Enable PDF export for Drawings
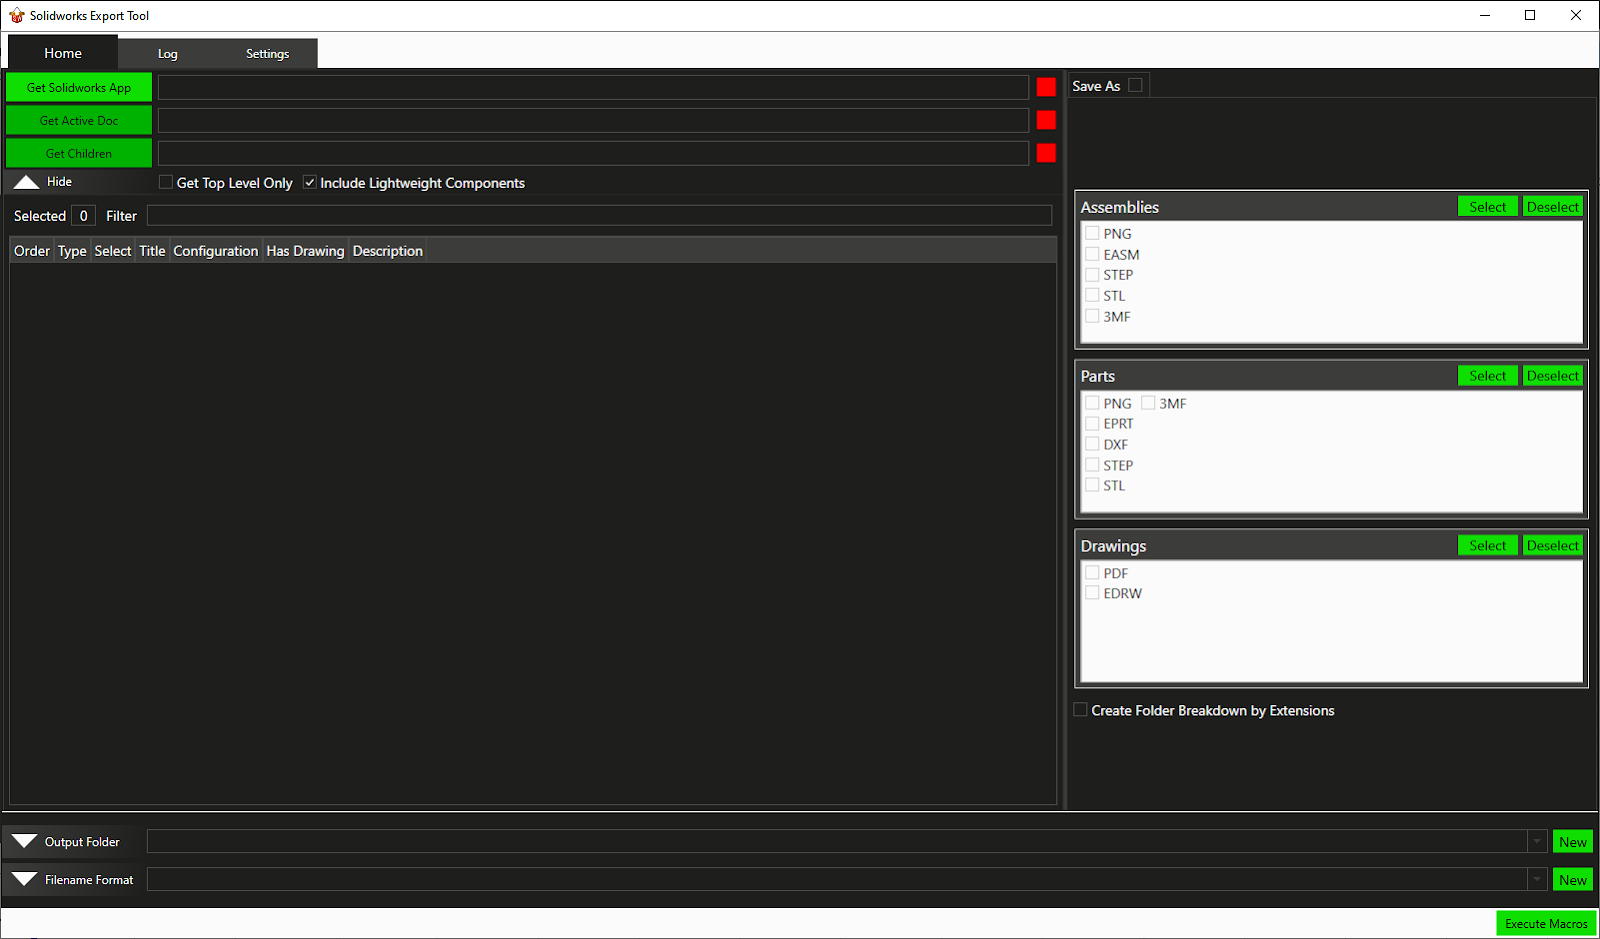Image resolution: width=1600 pixels, height=939 pixels. [x=1092, y=573]
